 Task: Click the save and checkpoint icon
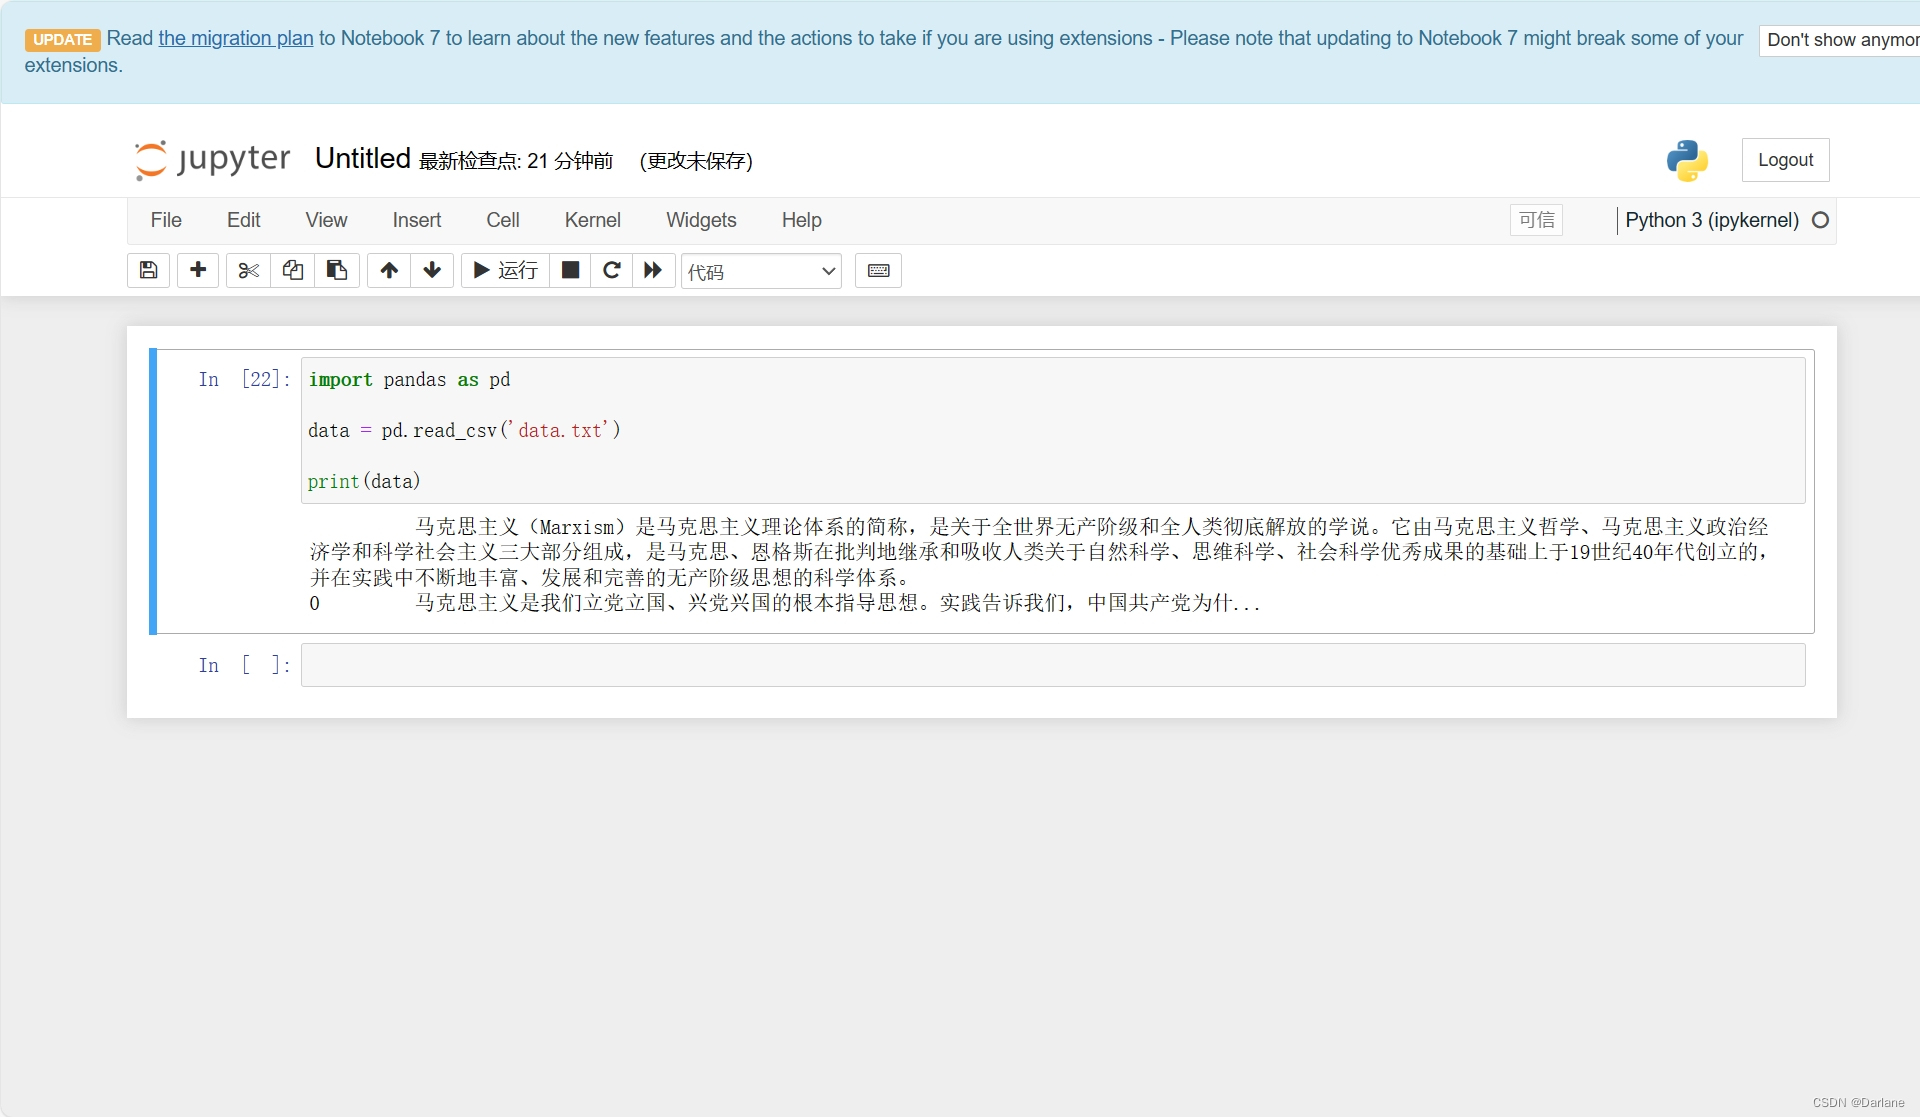click(148, 270)
